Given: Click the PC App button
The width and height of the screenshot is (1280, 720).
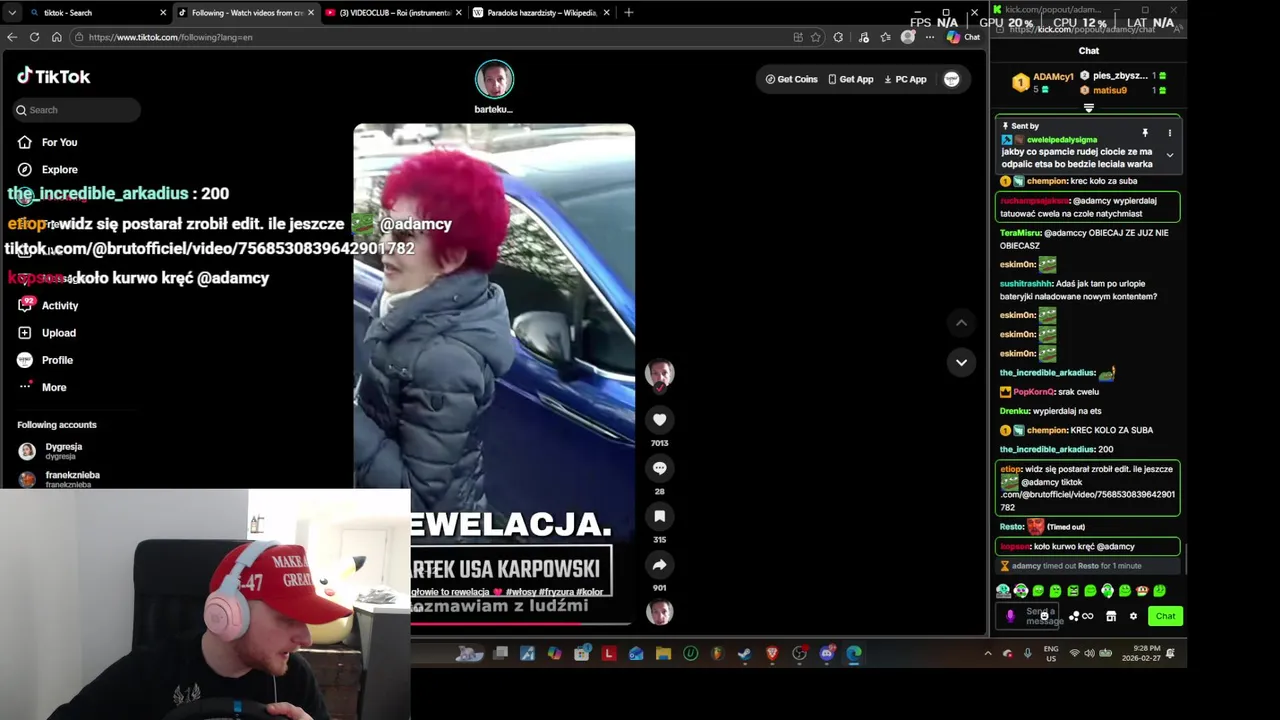Looking at the screenshot, I should coord(905,79).
